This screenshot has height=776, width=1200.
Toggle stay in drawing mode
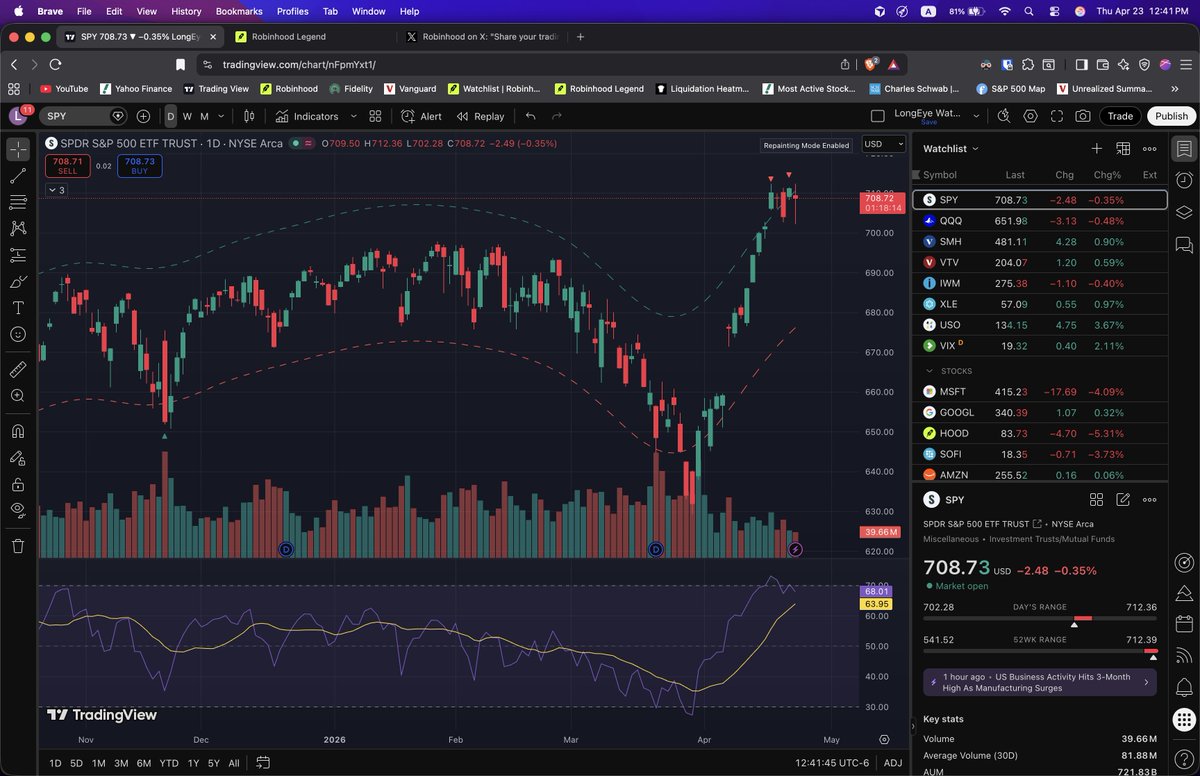click(x=18, y=458)
